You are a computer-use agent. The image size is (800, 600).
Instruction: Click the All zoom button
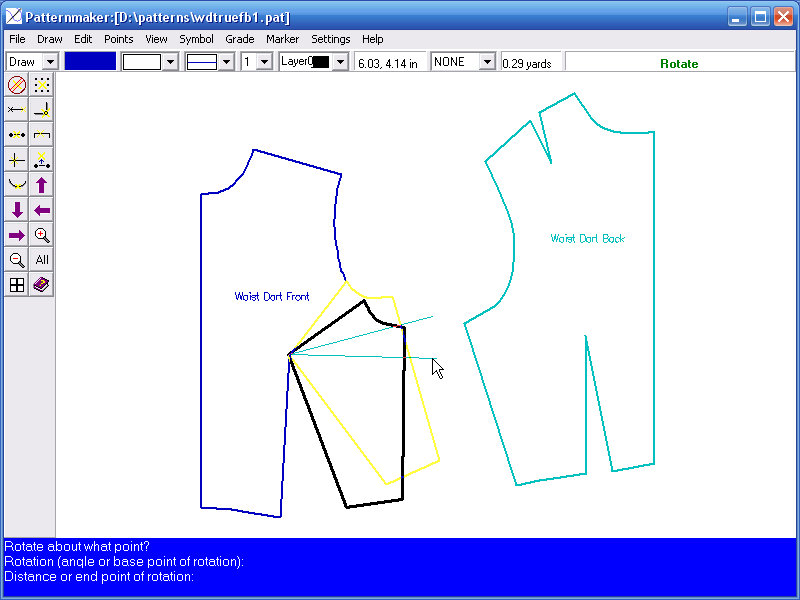pyautogui.click(x=41, y=260)
